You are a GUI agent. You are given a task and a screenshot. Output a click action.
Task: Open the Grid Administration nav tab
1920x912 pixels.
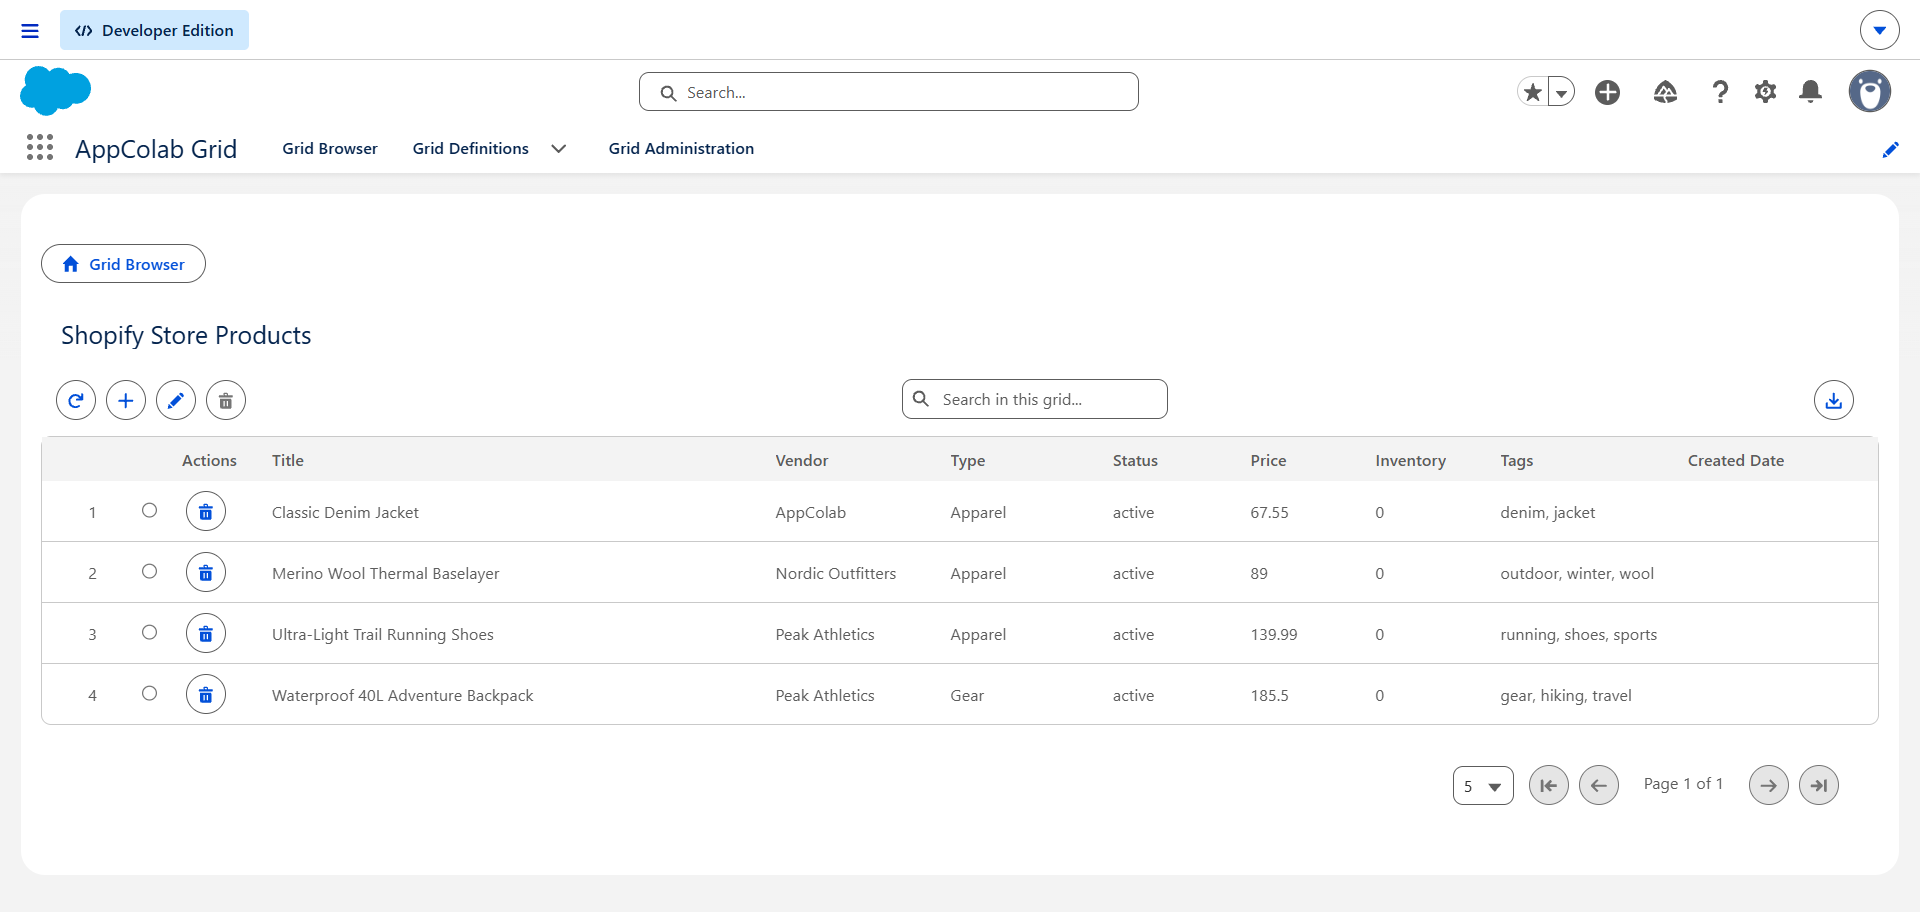click(x=681, y=148)
